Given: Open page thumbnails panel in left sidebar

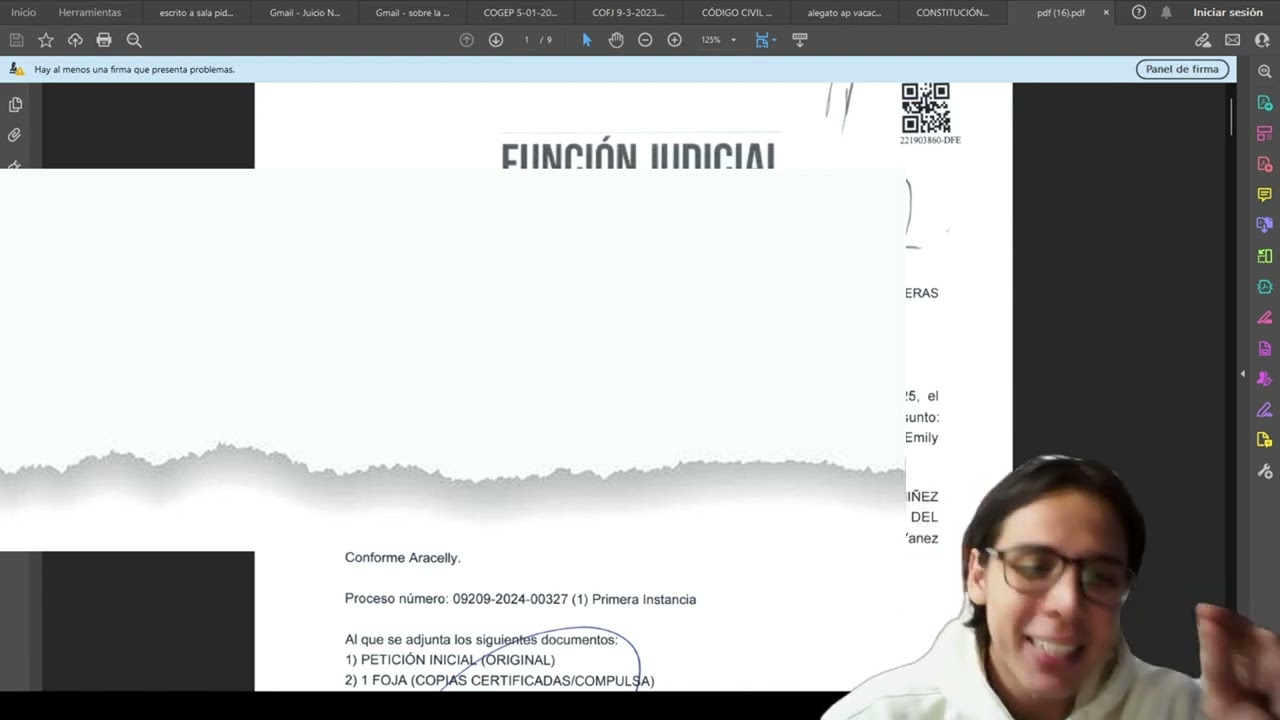Looking at the screenshot, I should click(15, 105).
